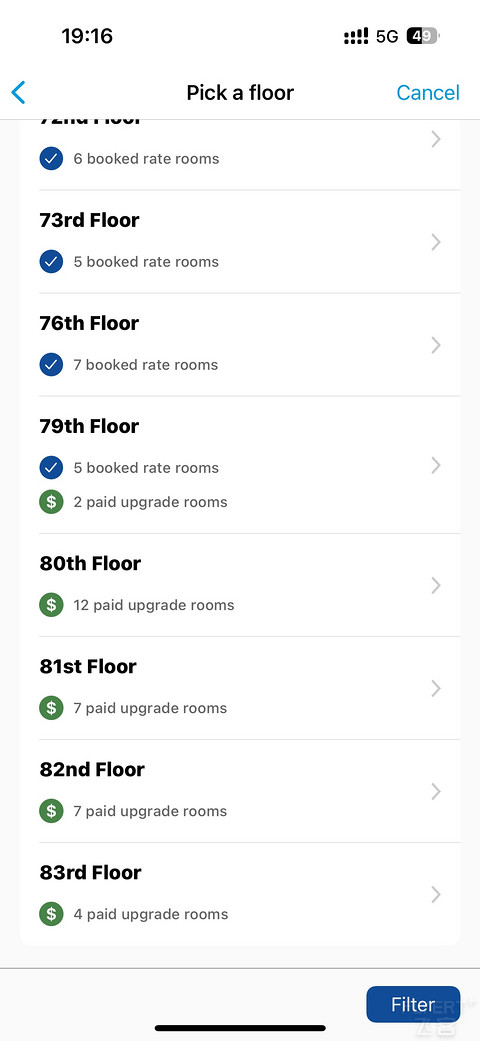The width and height of the screenshot is (480, 1041).
Task: Tap paid upgrade dollar icon on 79th Floor
Action: 51,502
